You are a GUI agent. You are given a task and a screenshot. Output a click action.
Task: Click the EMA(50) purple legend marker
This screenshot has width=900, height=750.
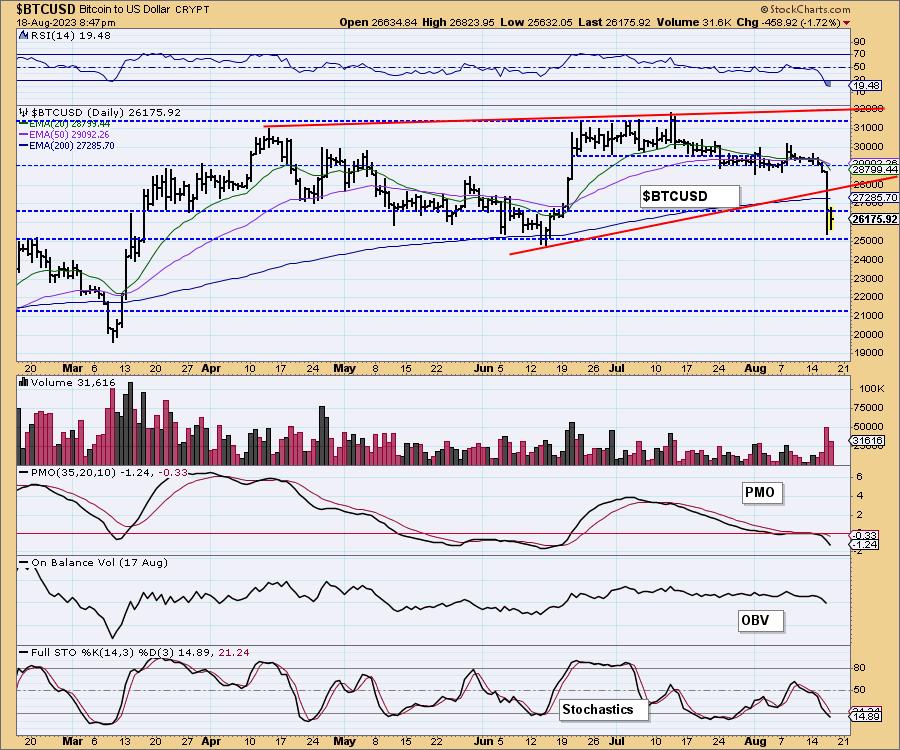(x=24, y=134)
